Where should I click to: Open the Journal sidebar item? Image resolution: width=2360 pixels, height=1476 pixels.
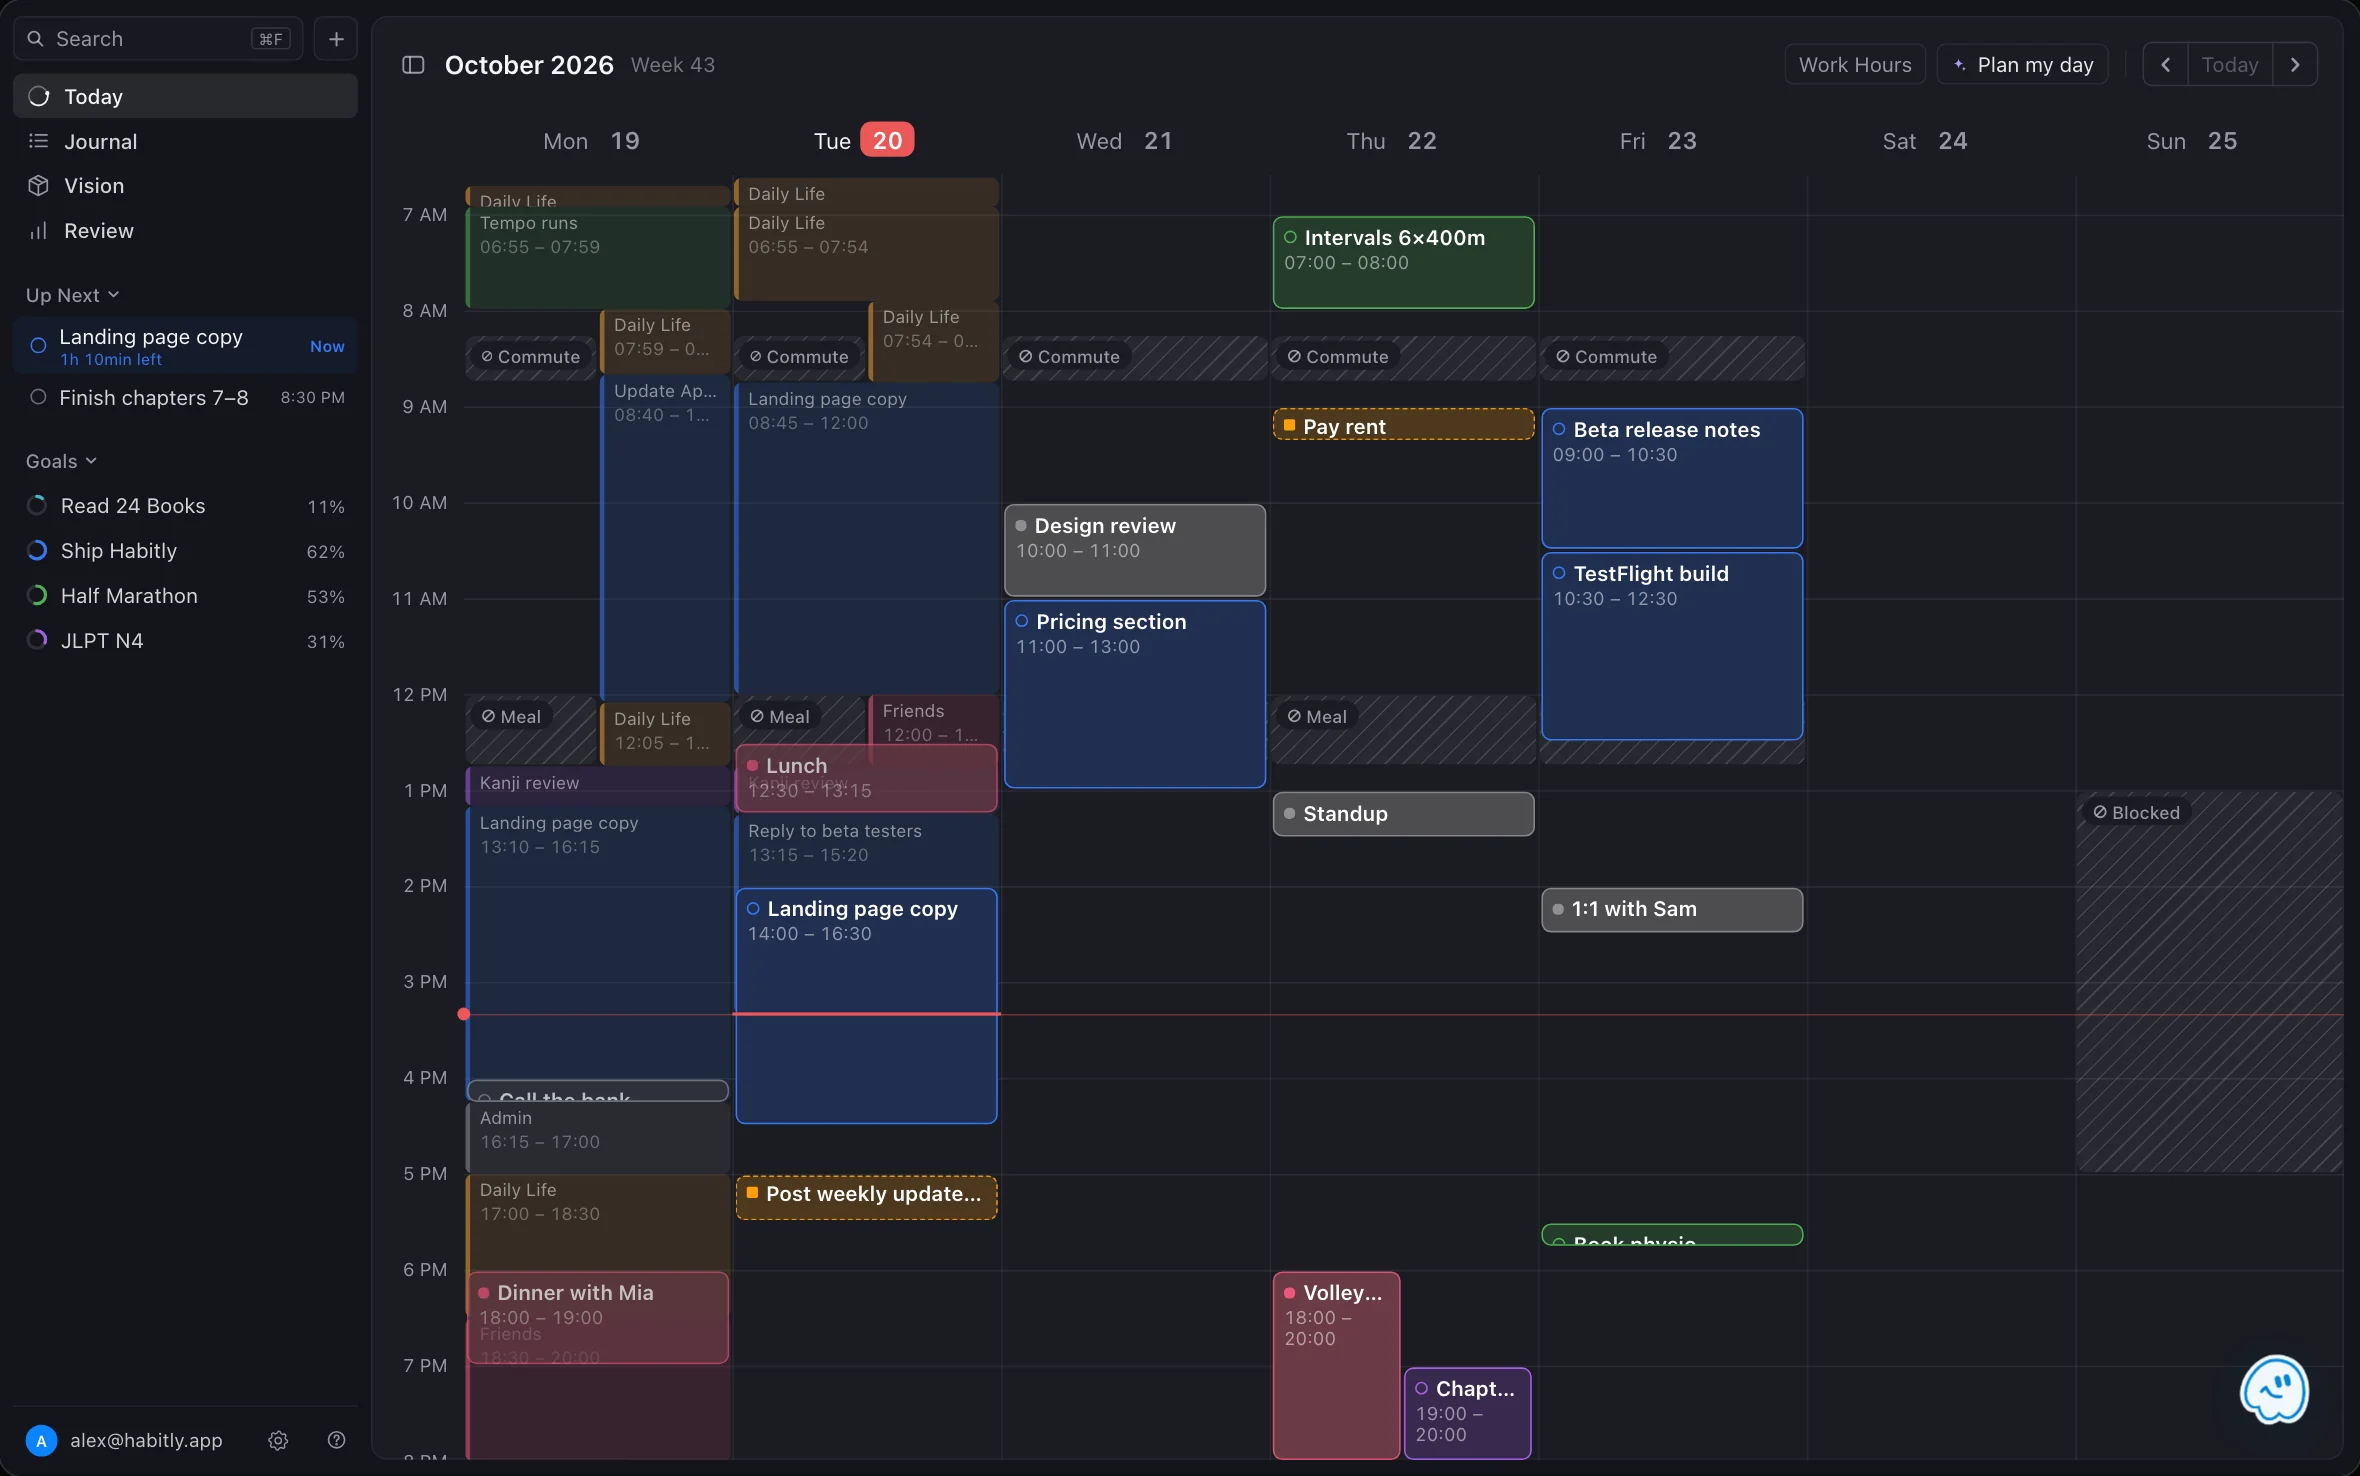click(185, 141)
